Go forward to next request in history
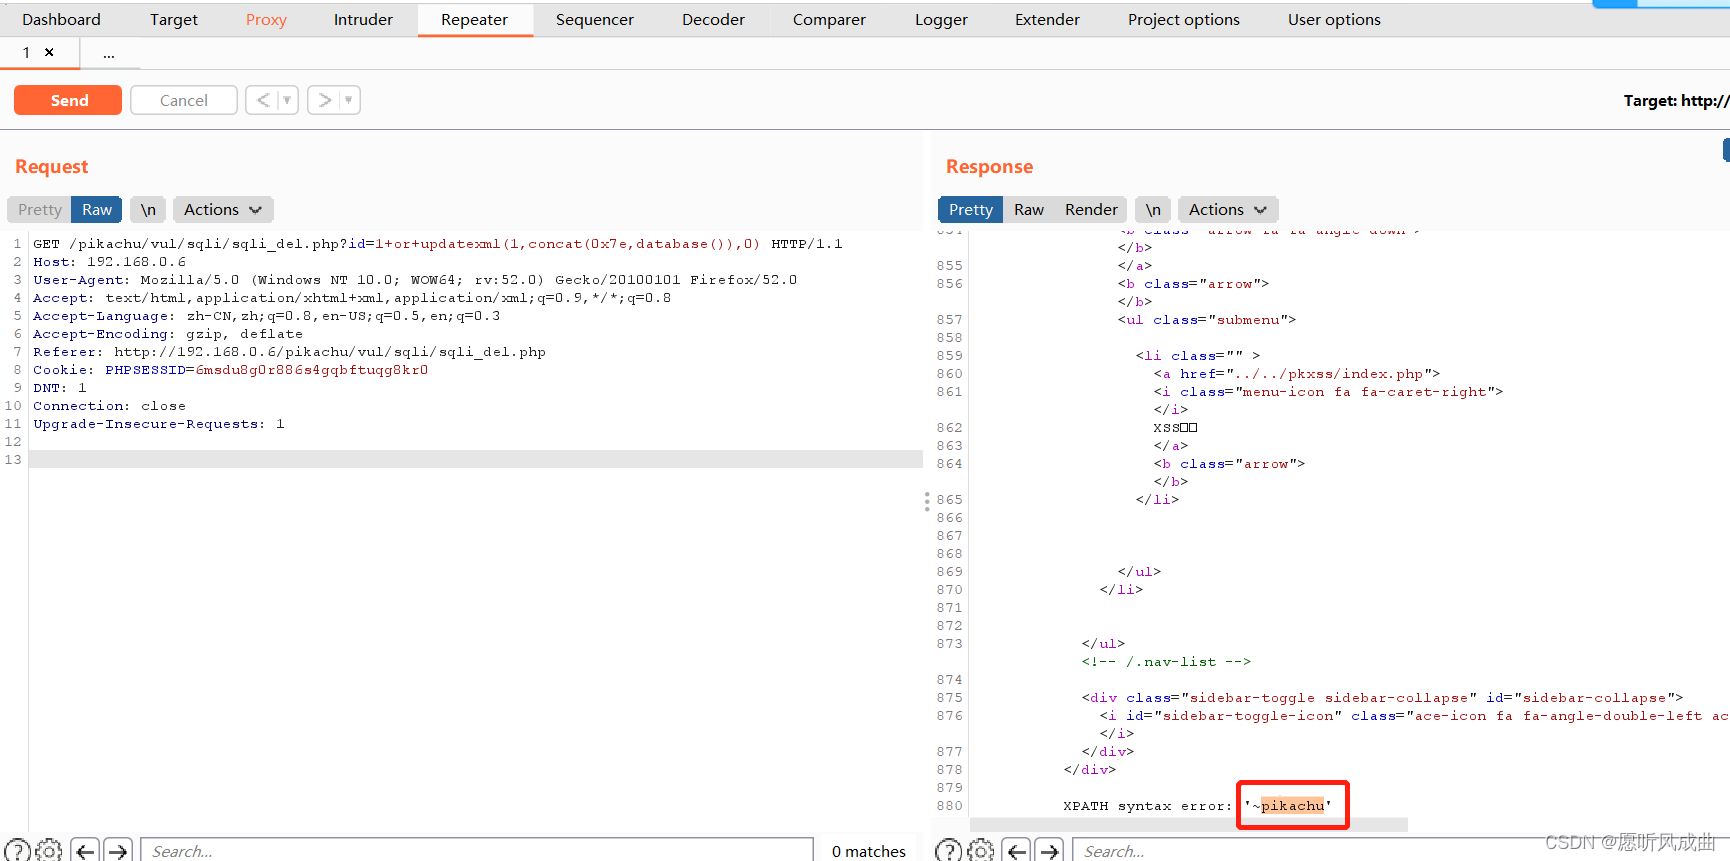1730x861 pixels. pyautogui.click(x=324, y=100)
